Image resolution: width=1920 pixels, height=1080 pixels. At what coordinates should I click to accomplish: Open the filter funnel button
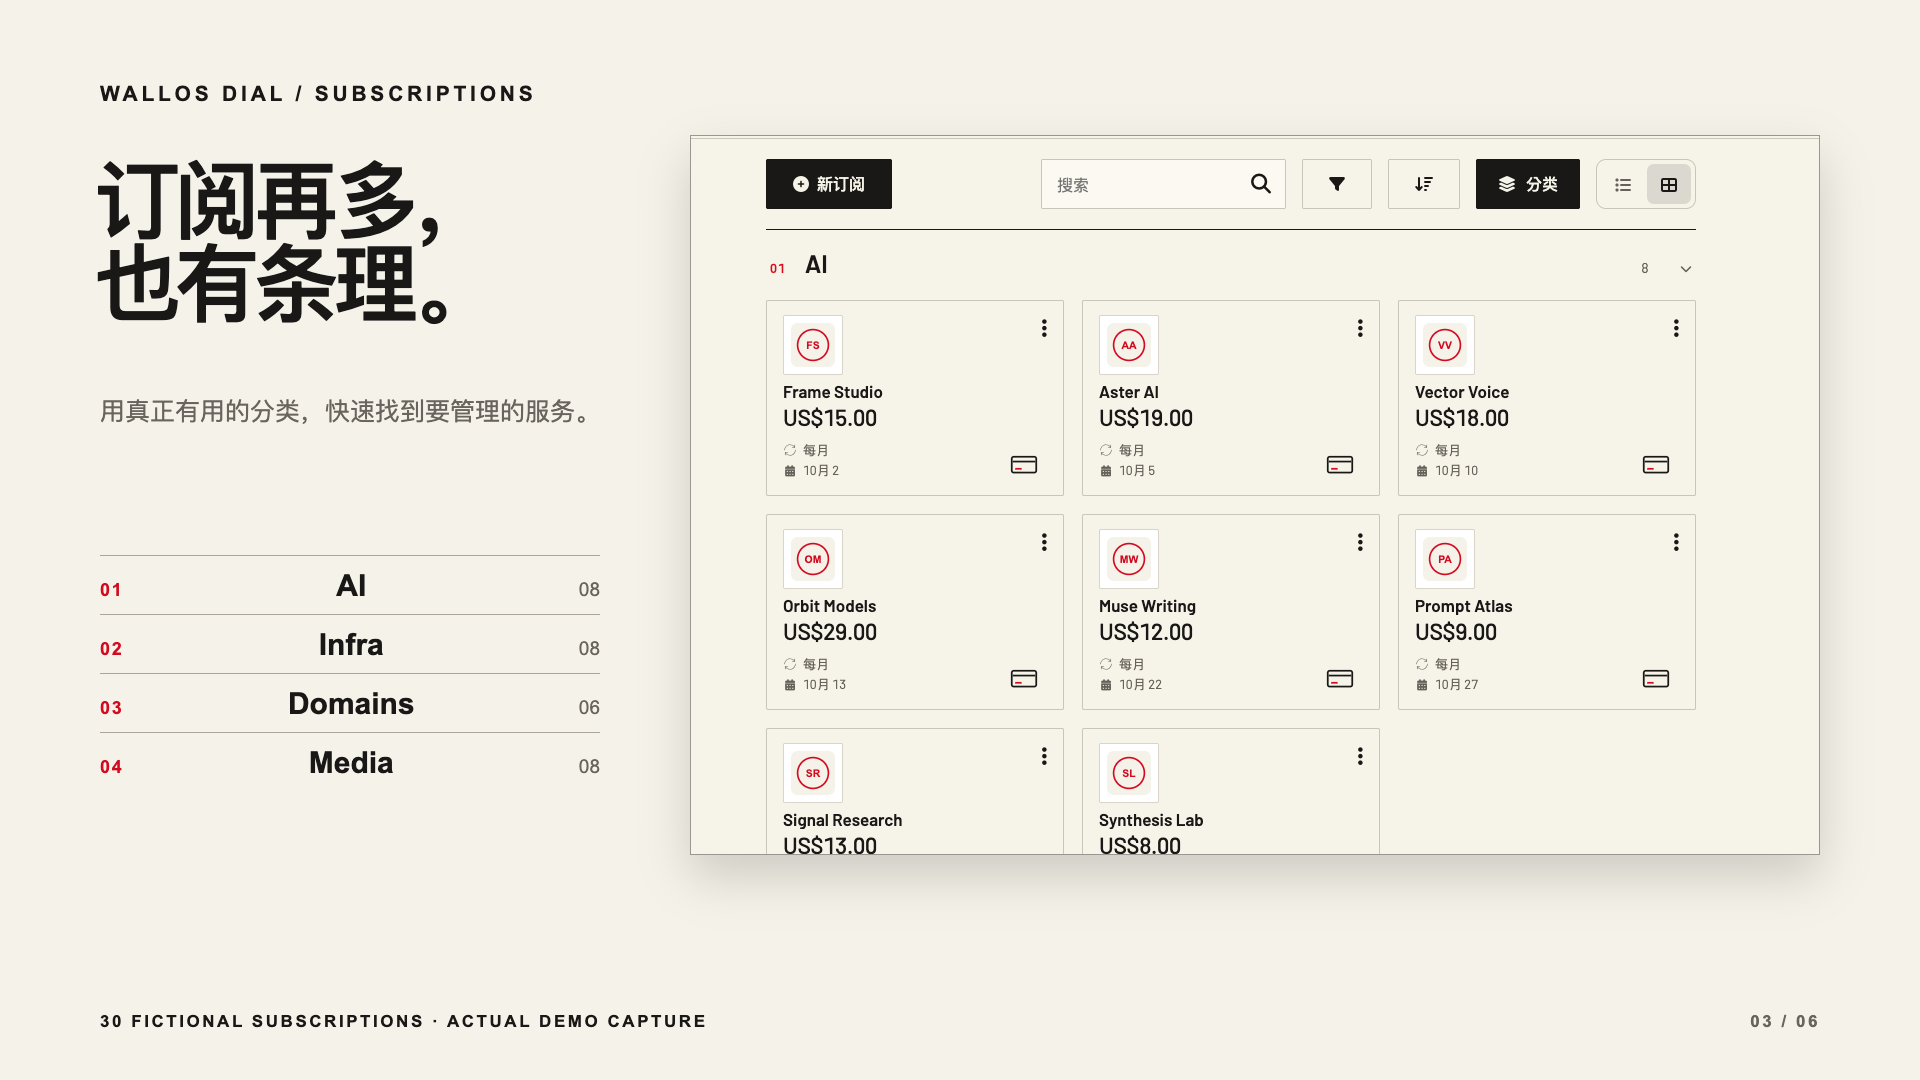1337,184
